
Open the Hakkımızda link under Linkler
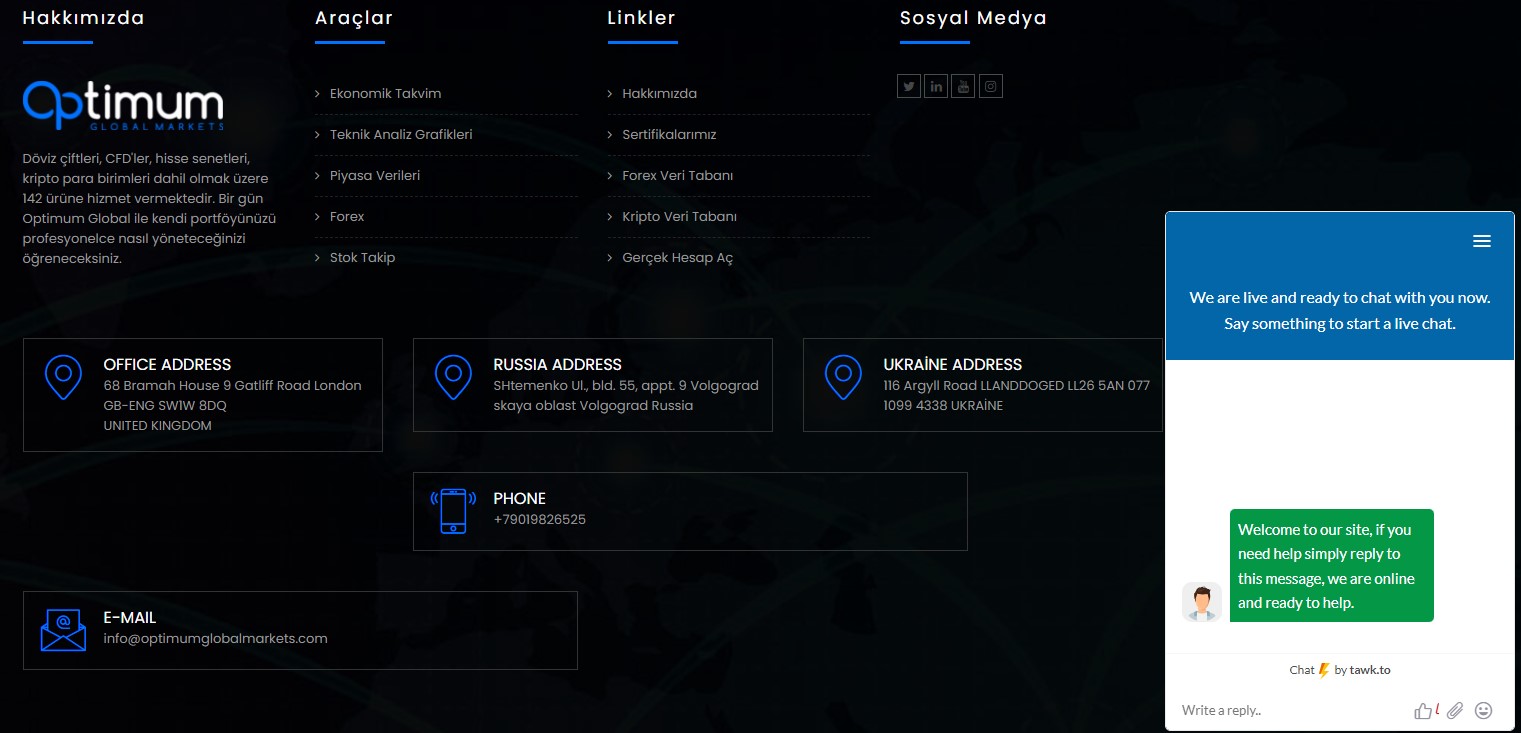pyautogui.click(x=659, y=94)
